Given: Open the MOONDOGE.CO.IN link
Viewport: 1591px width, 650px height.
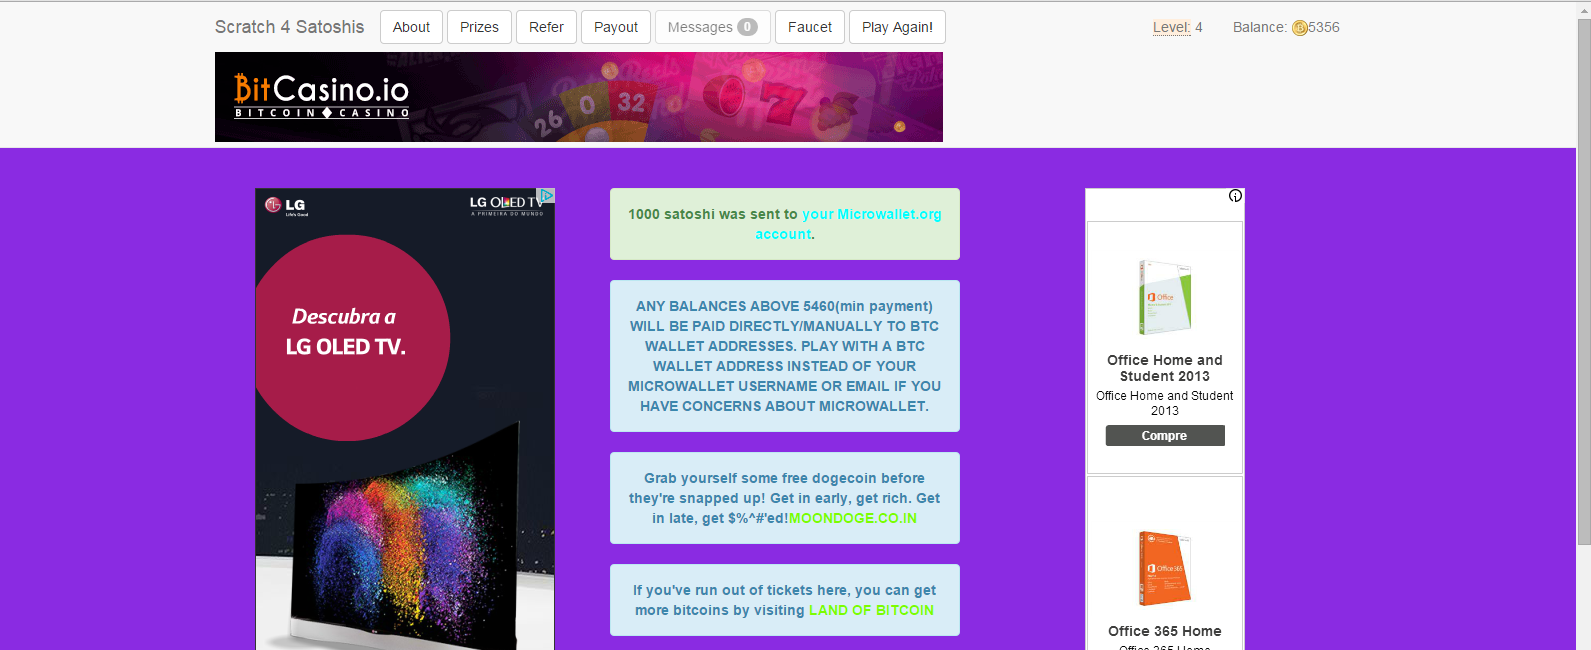Looking at the screenshot, I should pyautogui.click(x=852, y=518).
